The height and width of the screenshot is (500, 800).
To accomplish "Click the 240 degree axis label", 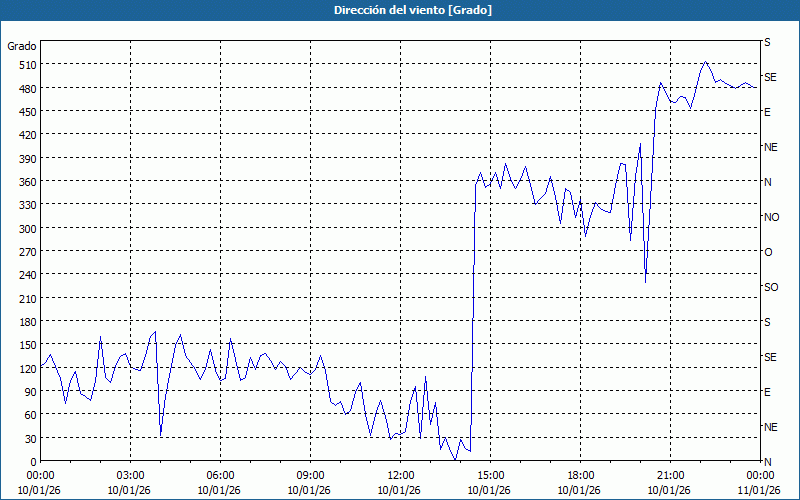I will pos(24,275).
